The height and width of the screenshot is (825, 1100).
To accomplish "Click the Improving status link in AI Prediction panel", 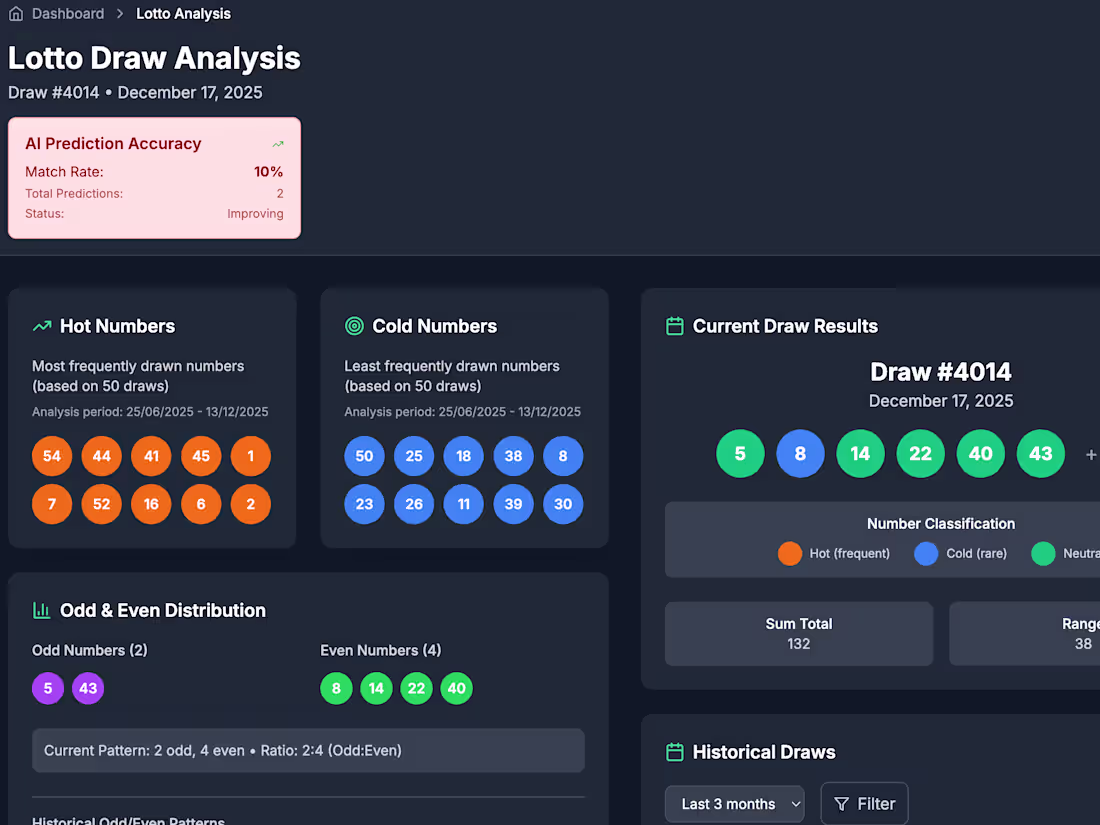I will [256, 213].
